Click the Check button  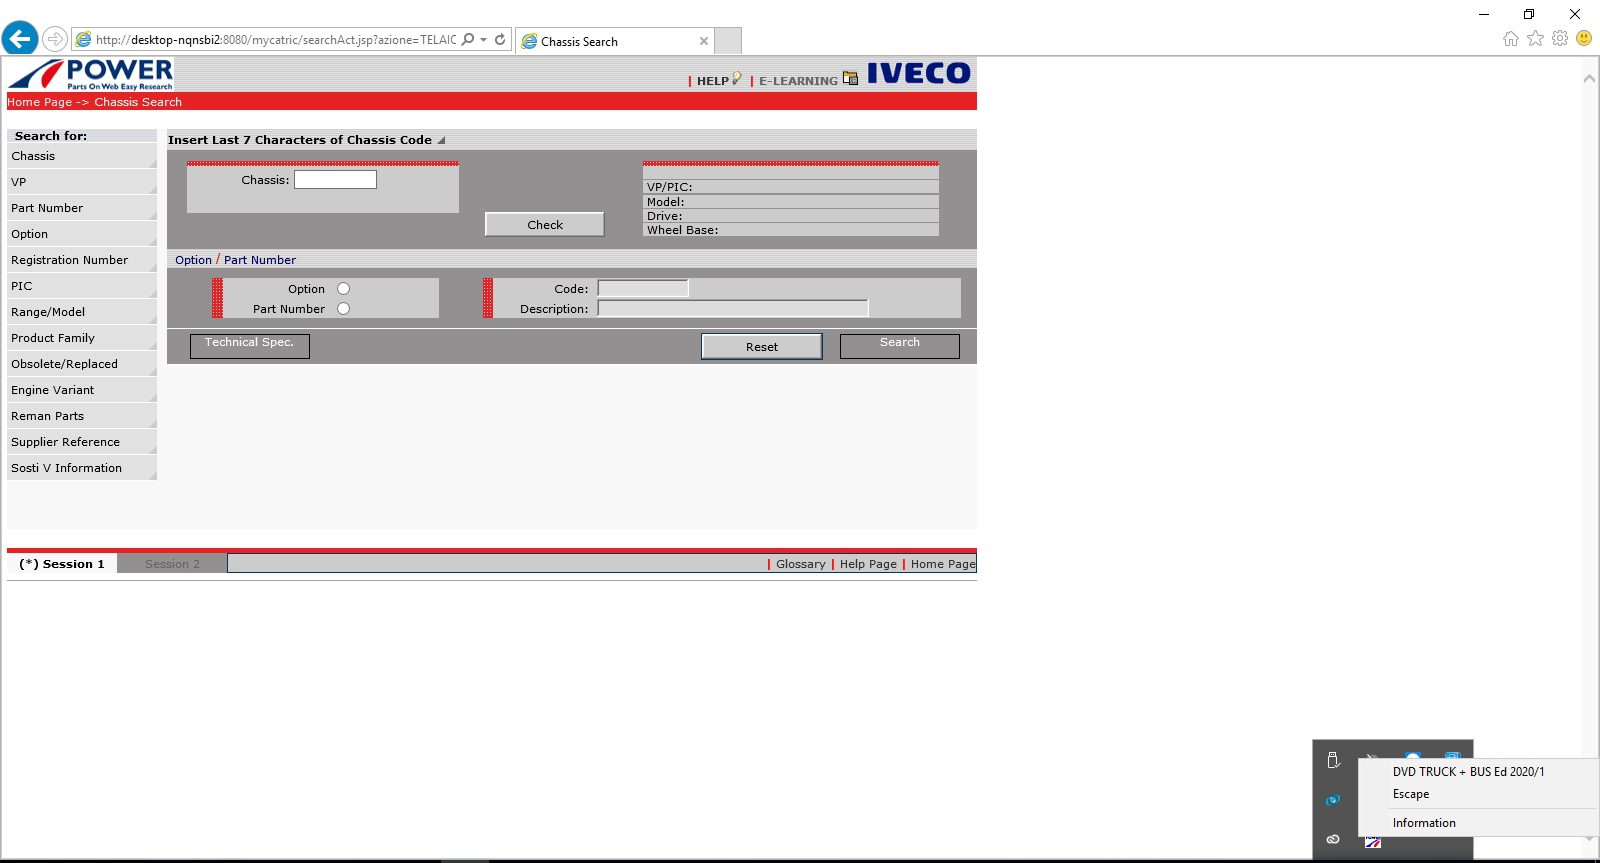click(545, 225)
